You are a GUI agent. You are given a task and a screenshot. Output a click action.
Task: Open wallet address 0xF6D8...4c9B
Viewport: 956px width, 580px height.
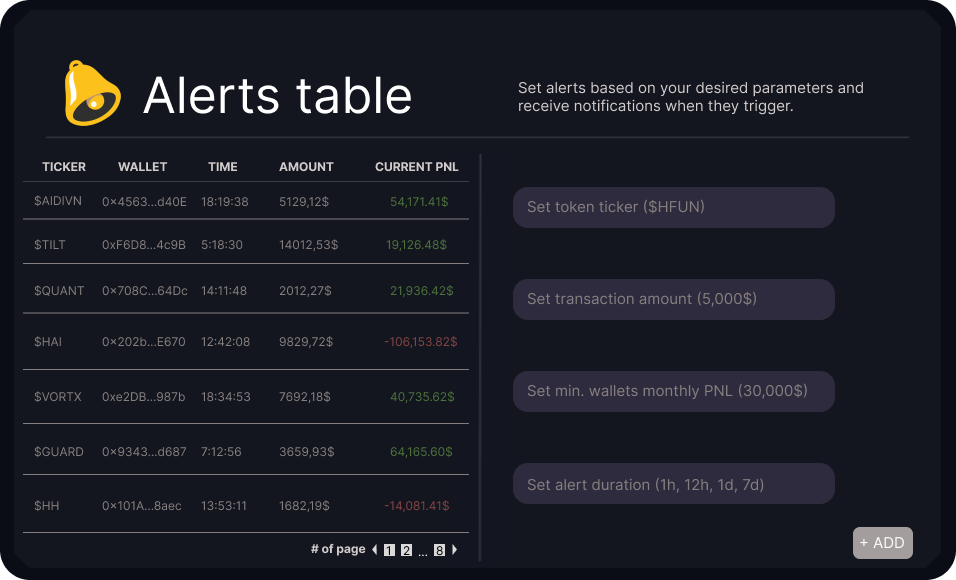click(x=144, y=244)
